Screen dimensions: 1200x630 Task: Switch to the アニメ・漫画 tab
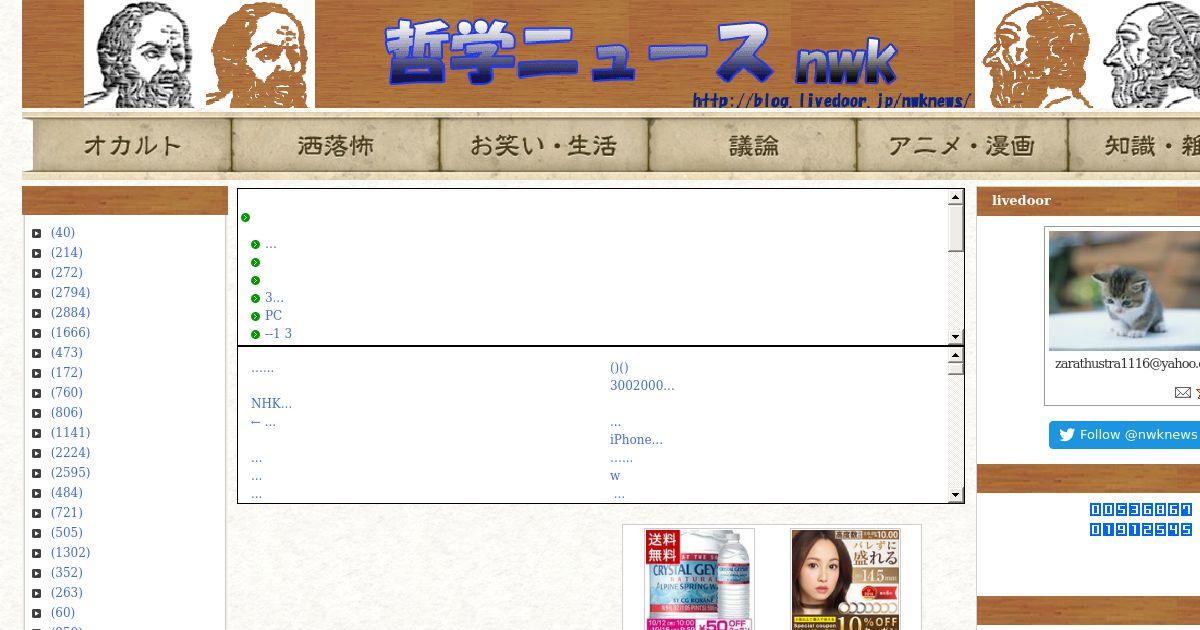coord(962,146)
